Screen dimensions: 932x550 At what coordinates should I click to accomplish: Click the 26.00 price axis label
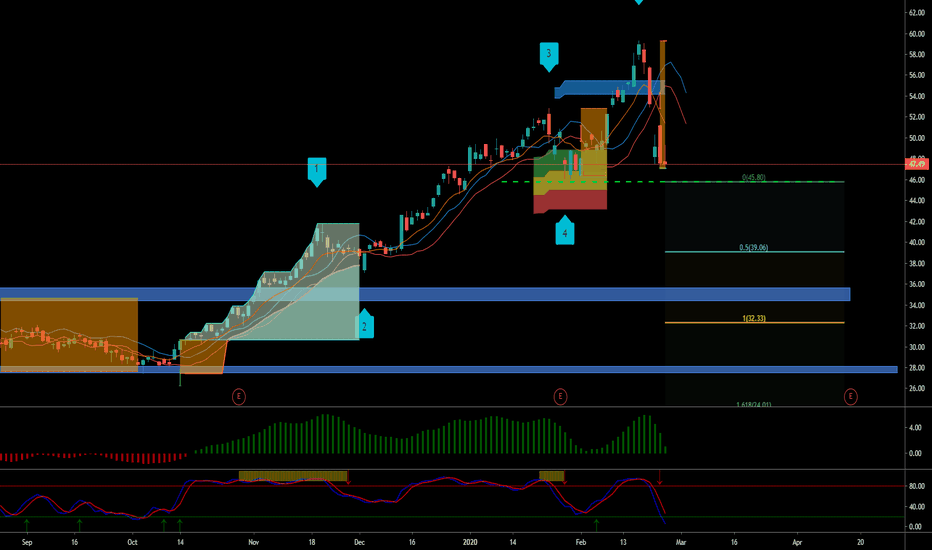[917, 388]
